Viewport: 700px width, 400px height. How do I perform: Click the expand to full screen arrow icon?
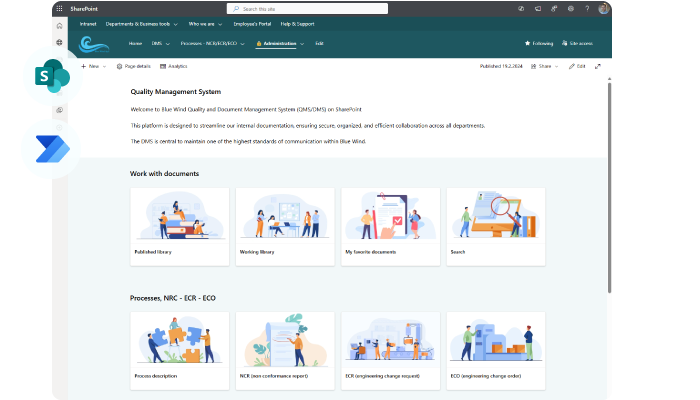(598, 66)
